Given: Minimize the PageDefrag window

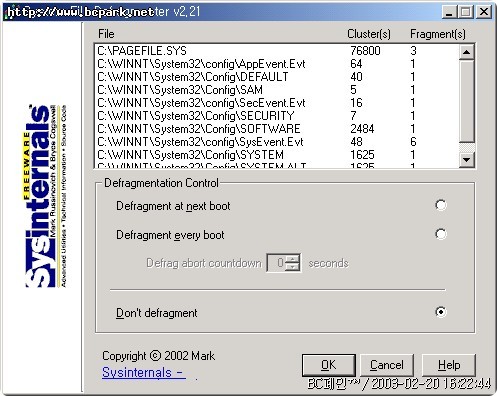Looking at the screenshot, I should pos(449,12).
